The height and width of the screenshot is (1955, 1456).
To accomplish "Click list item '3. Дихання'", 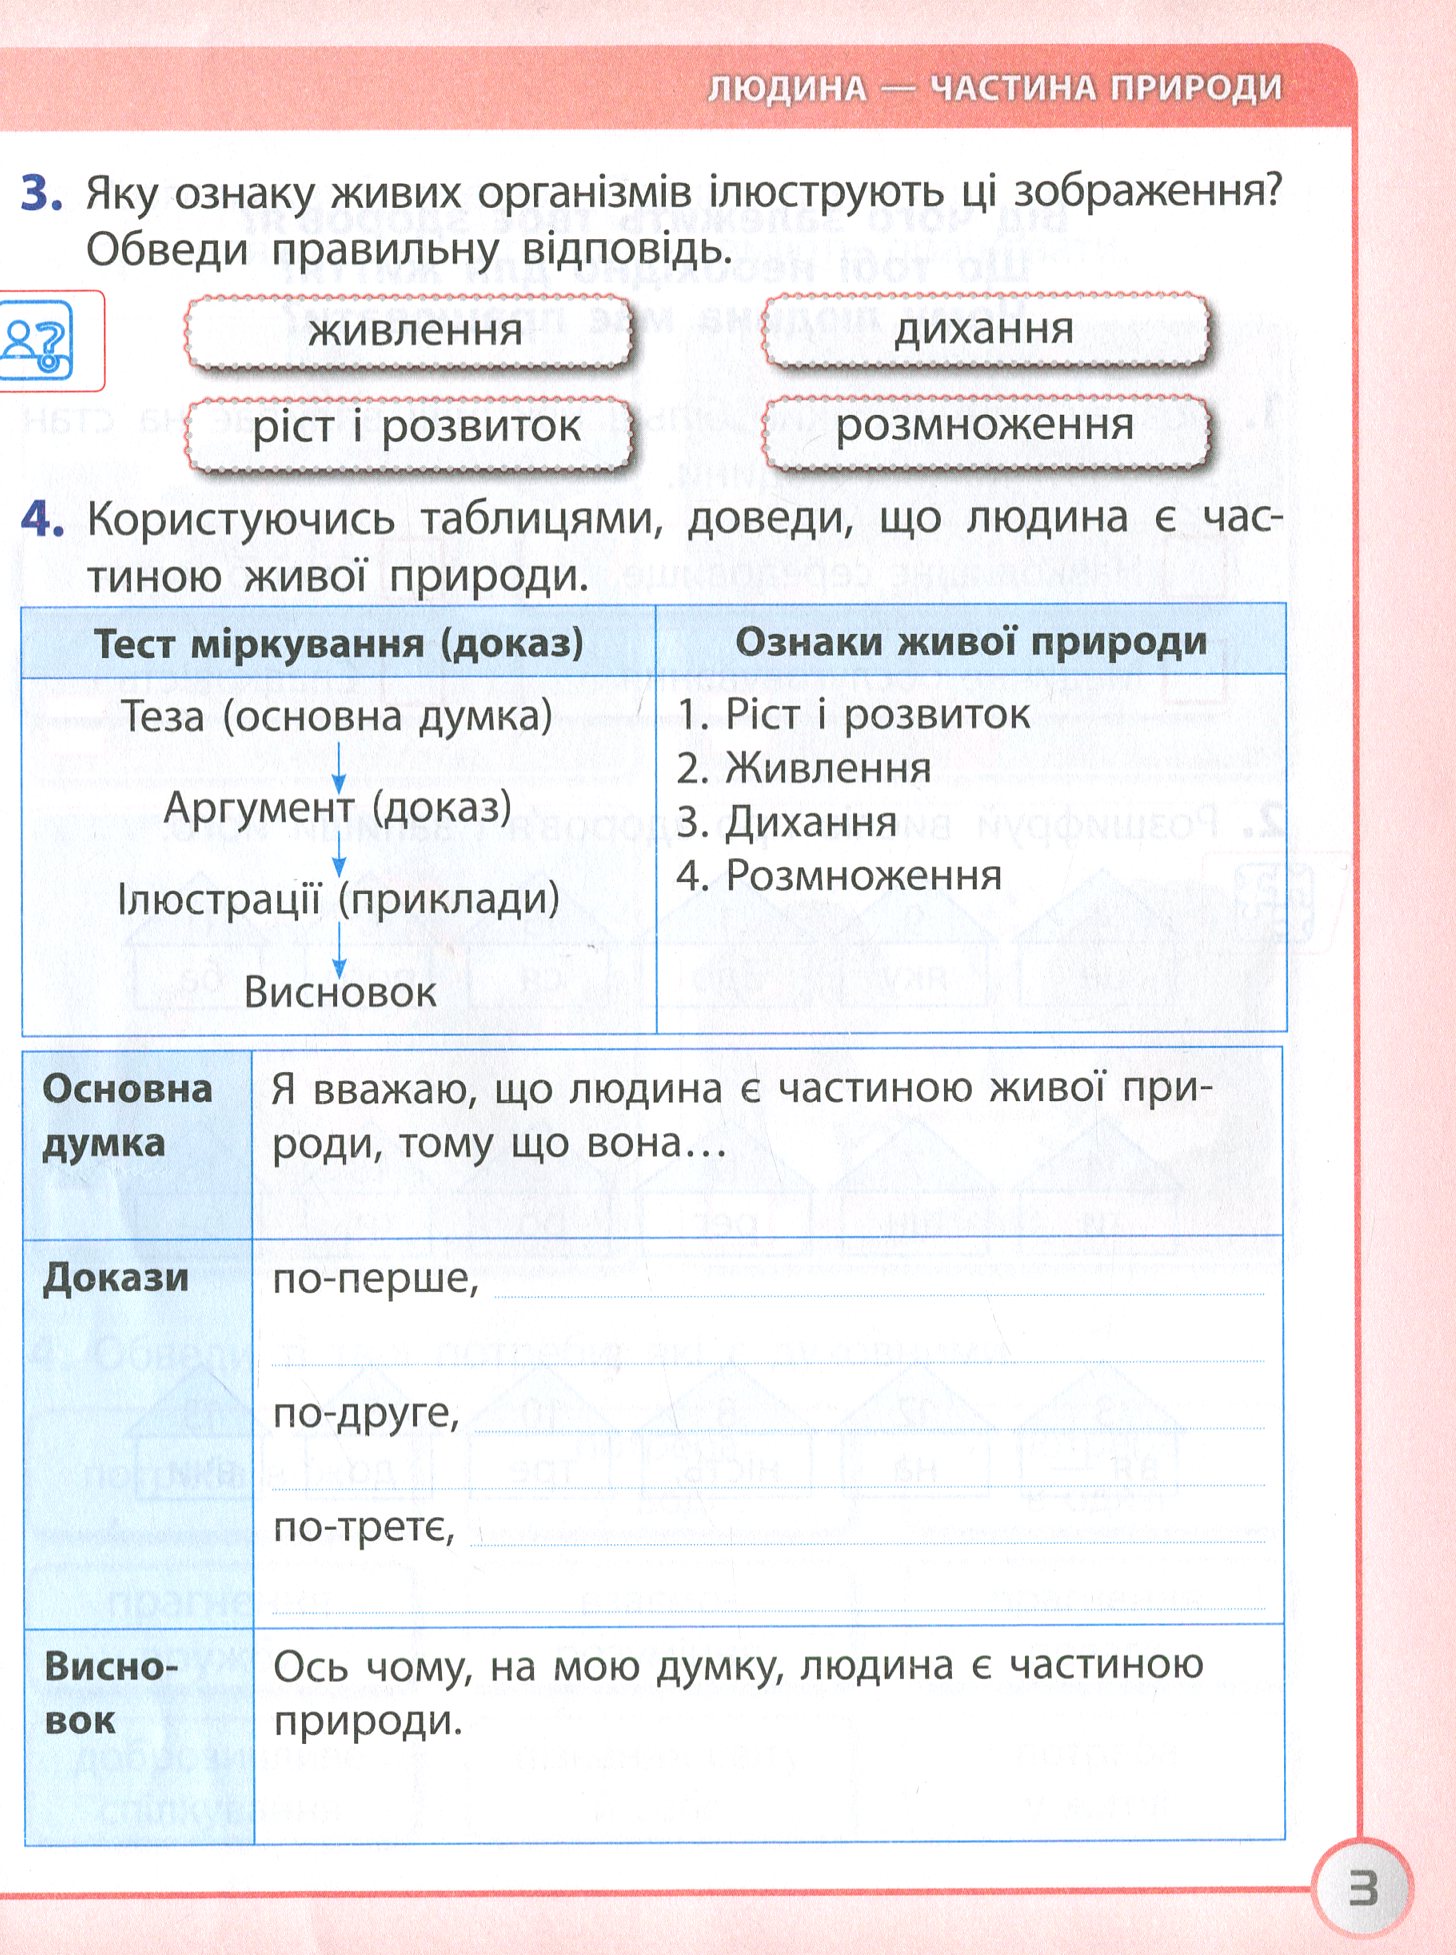I will (787, 822).
